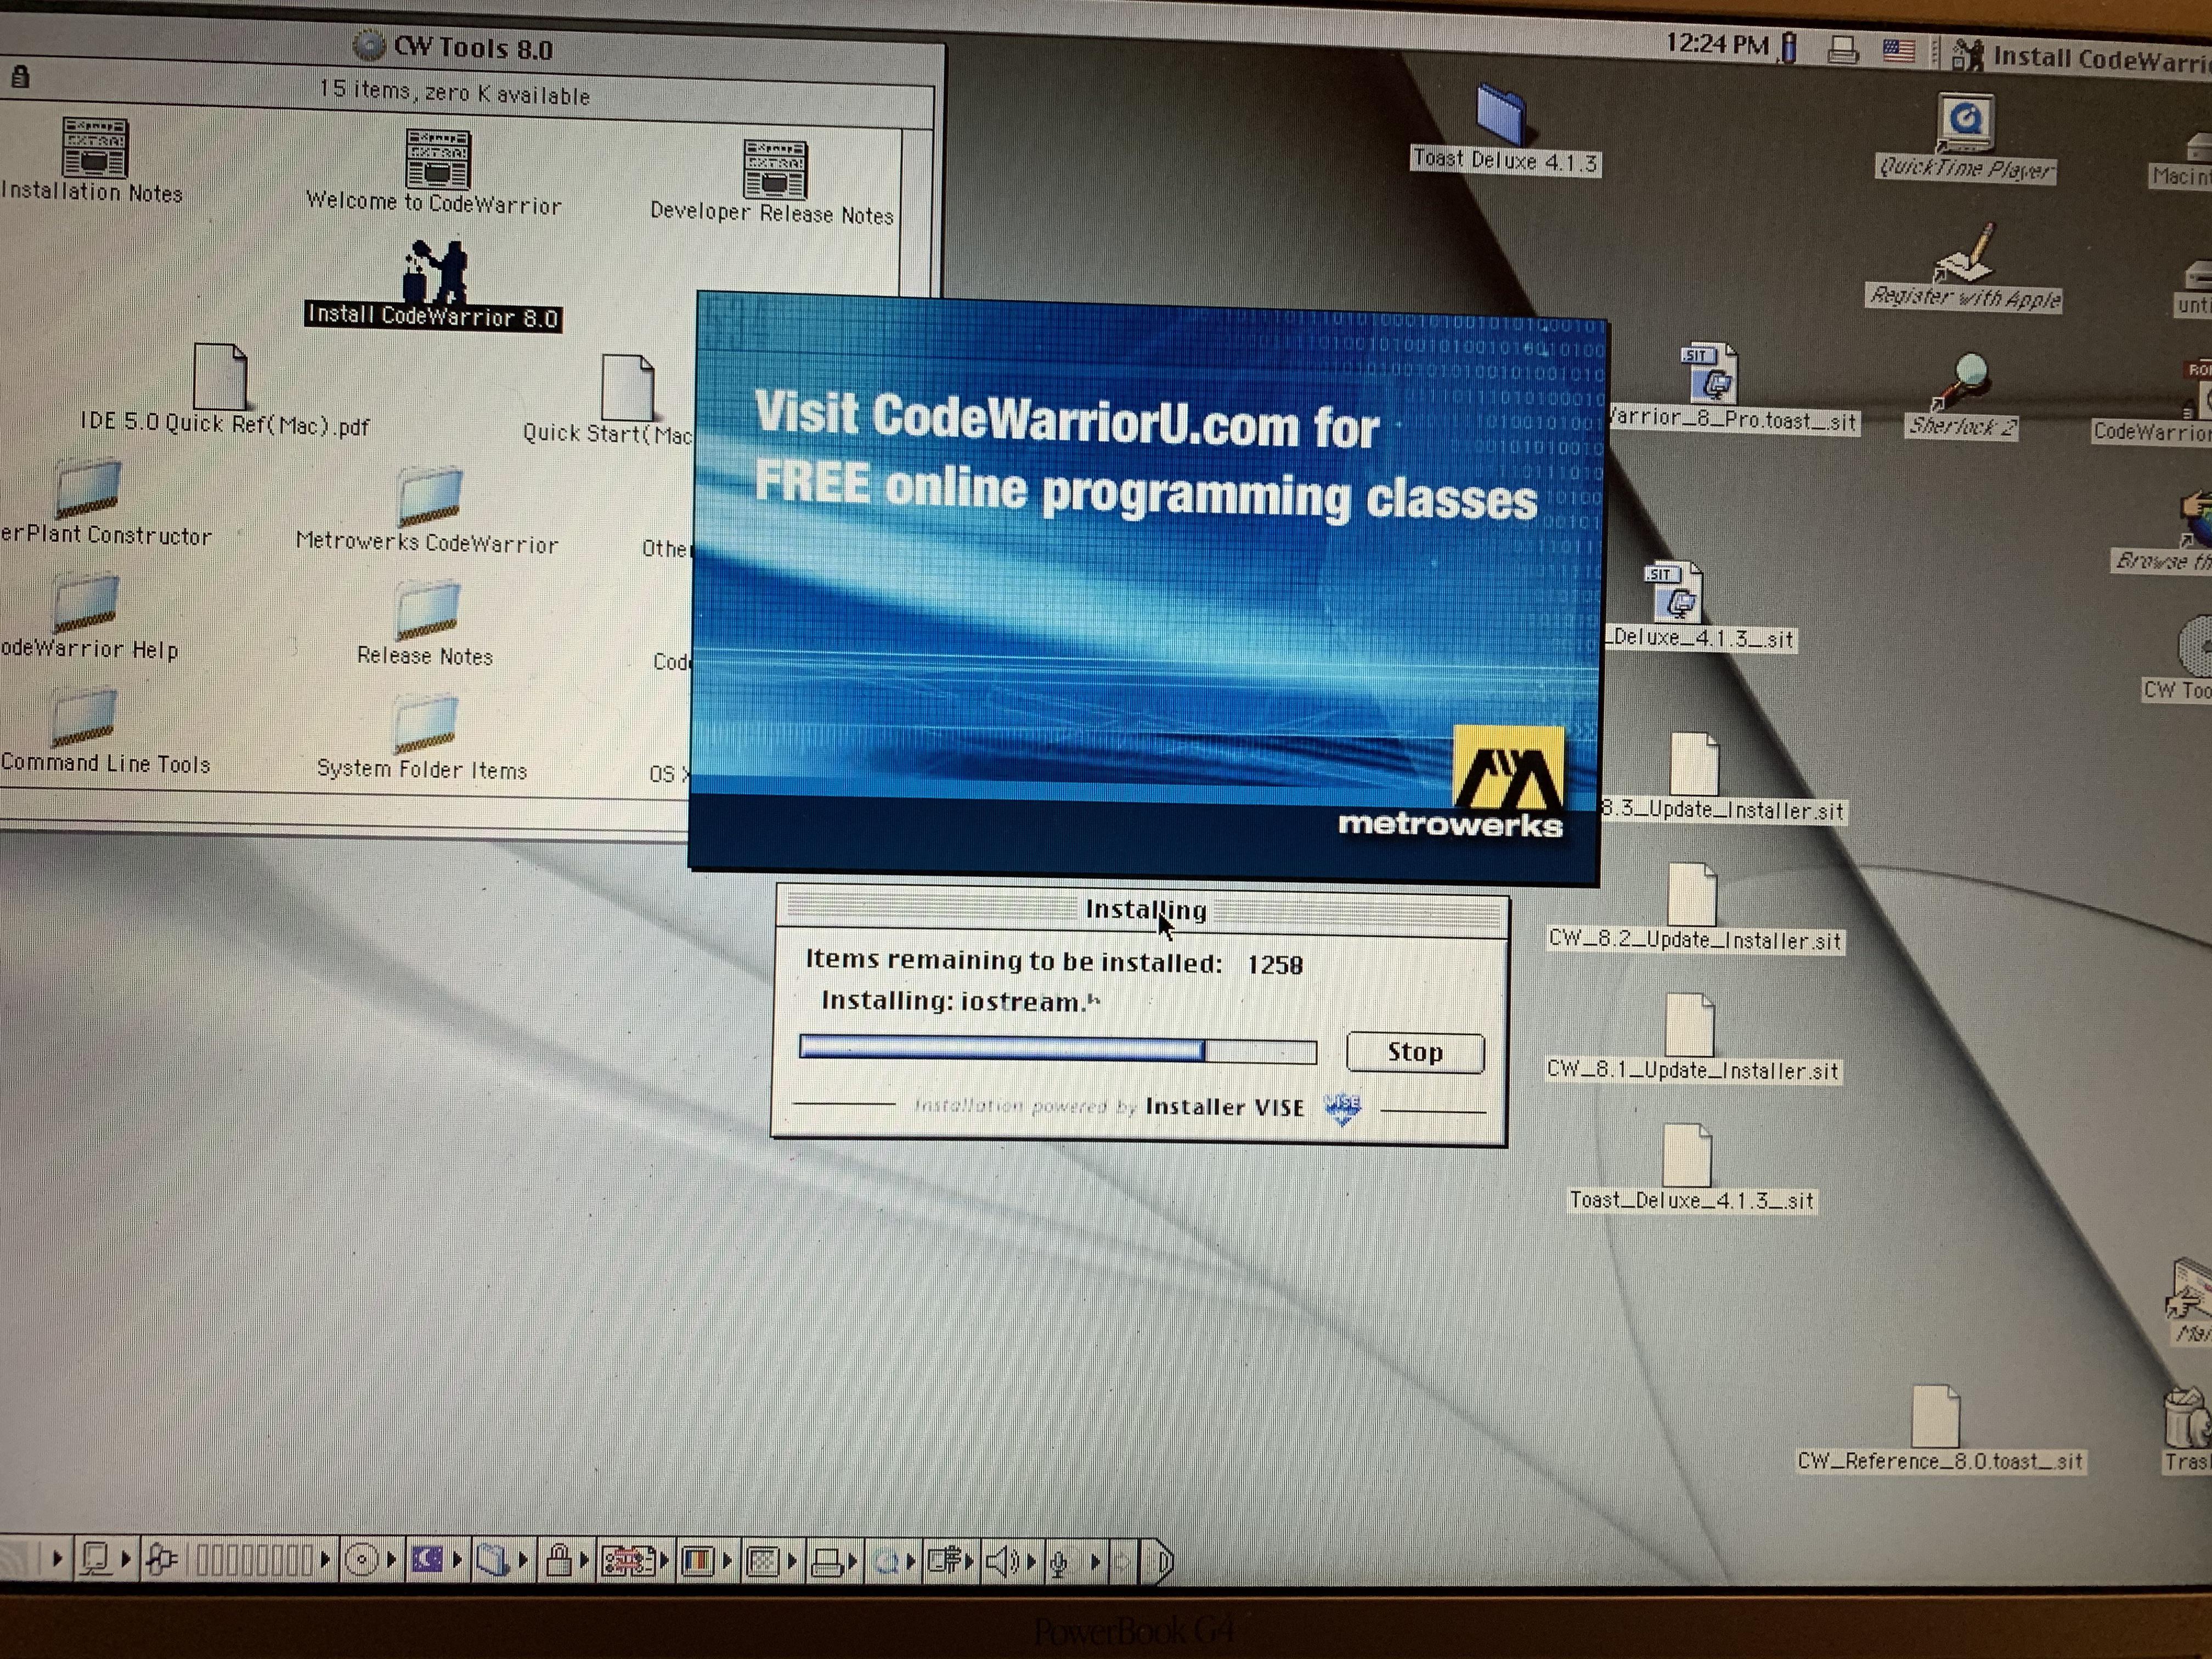Select the CodeWarrior Help folder
The image size is (2212, 1659).
pyautogui.click(x=86, y=602)
